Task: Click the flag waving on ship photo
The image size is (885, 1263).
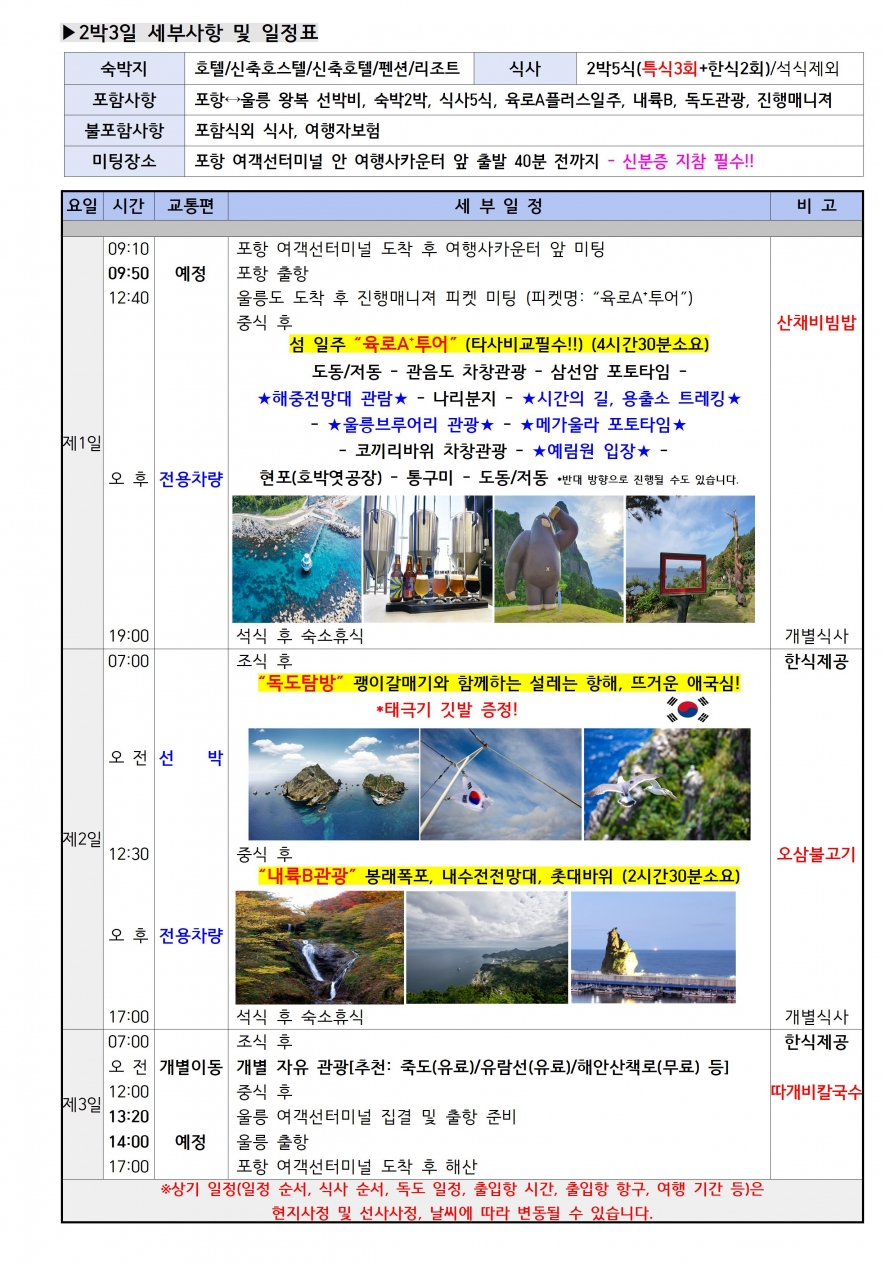Action: [500, 783]
